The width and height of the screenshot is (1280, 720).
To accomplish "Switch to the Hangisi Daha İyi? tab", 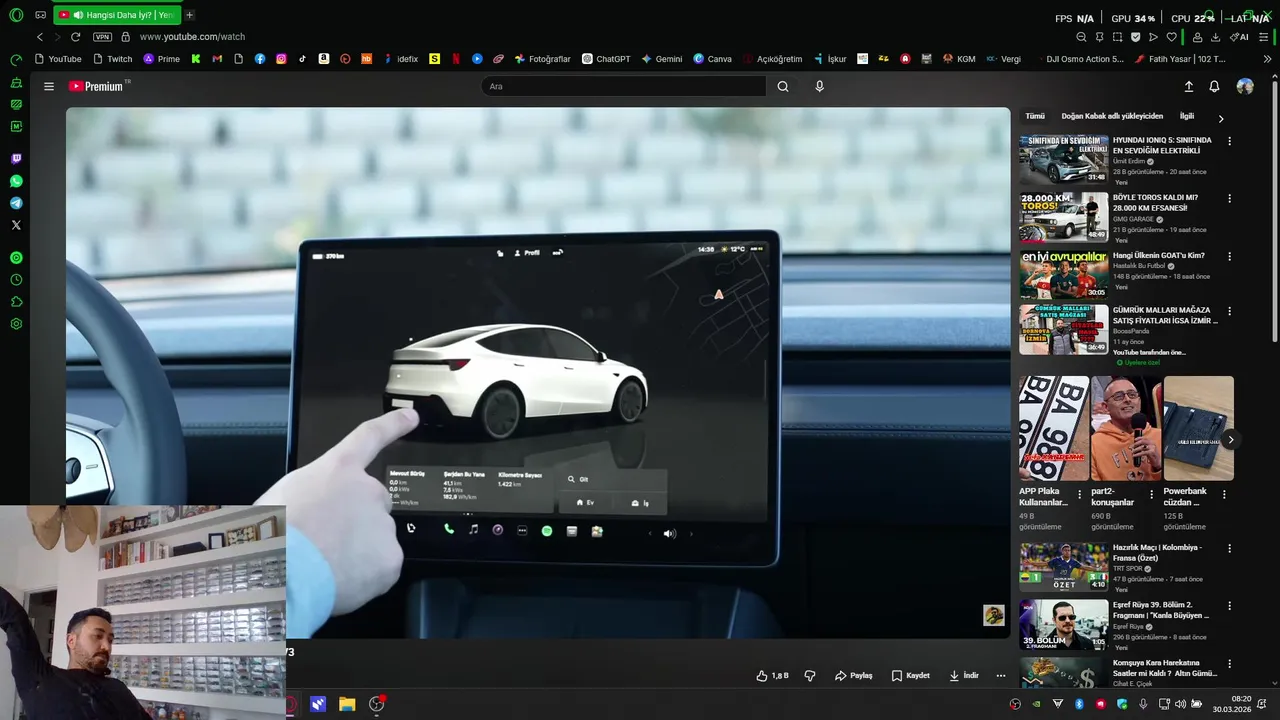I will (117, 15).
